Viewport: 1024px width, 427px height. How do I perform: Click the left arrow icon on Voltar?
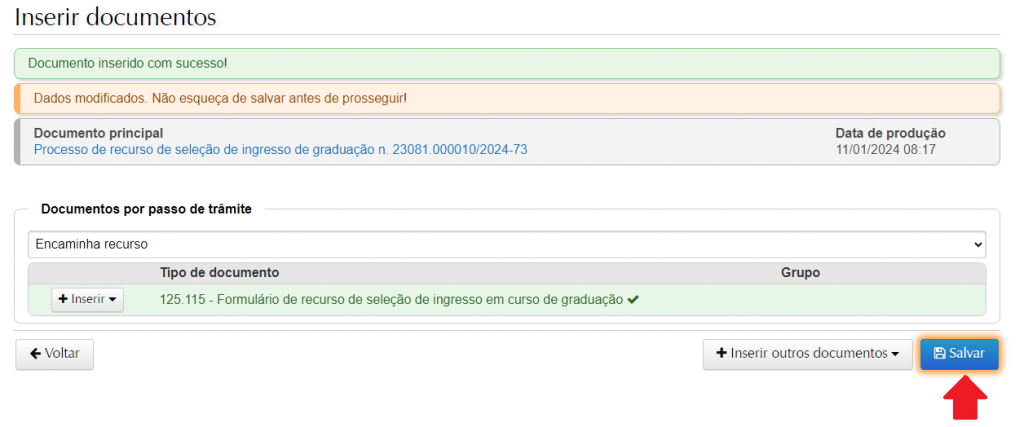36,354
